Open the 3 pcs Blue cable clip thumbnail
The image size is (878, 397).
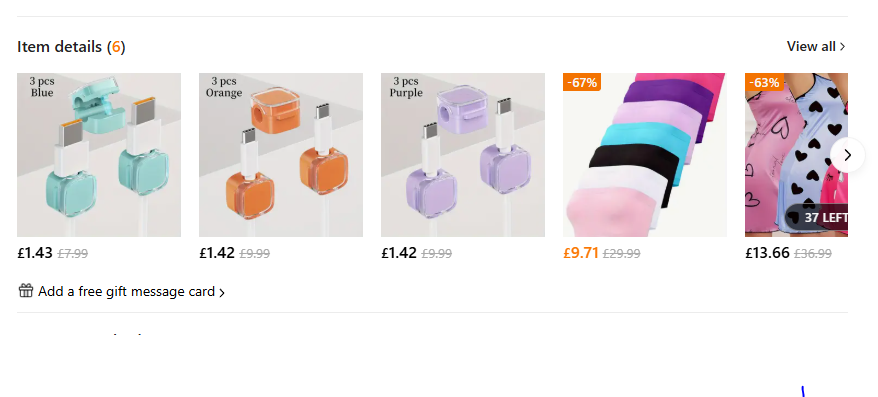[x=99, y=155]
